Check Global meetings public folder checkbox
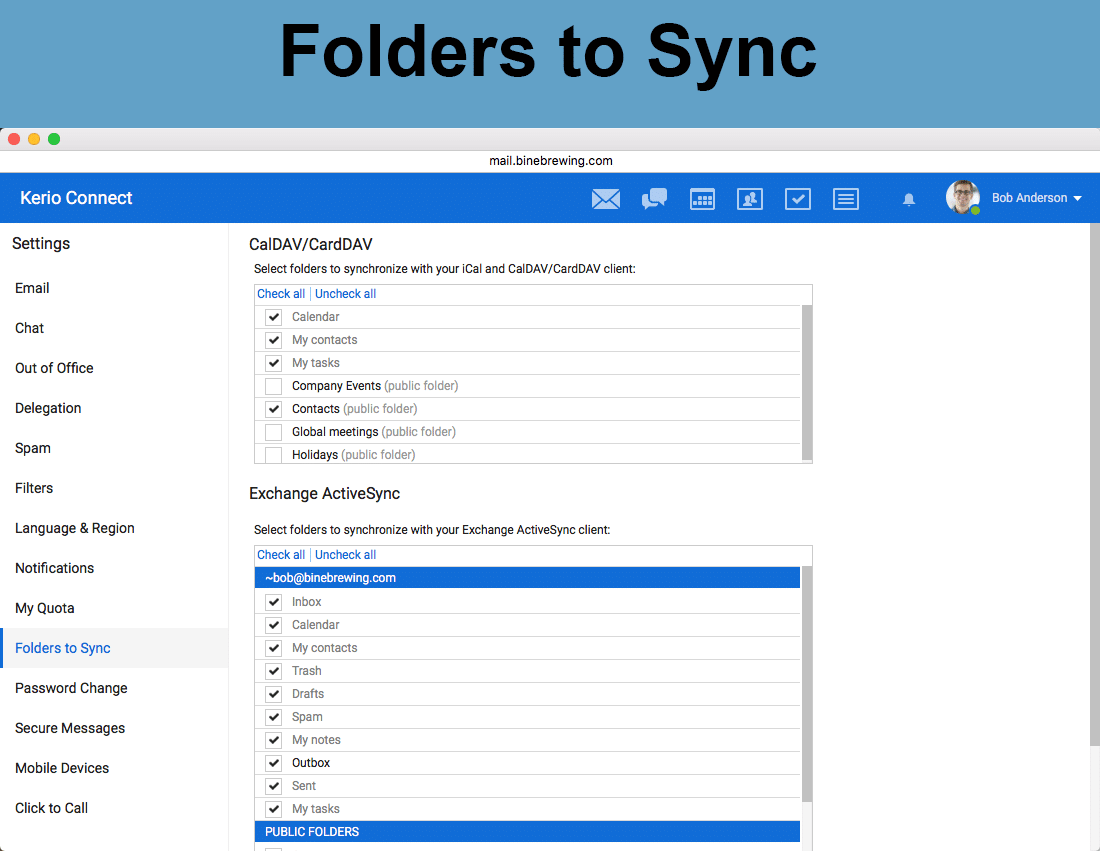1100x851 pixels. [x=274, y=432]
